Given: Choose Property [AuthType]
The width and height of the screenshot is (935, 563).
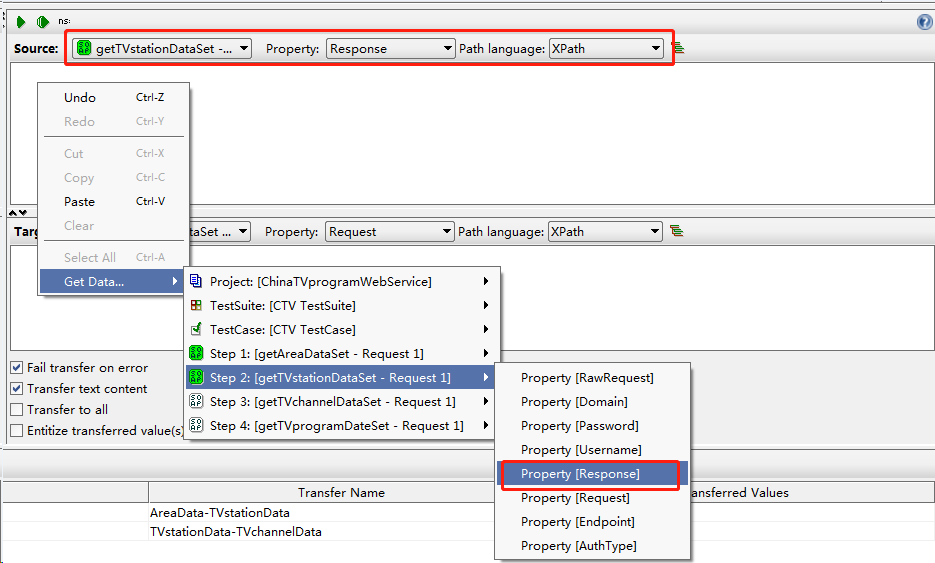Looking at the screenshot, I should (x=592, y=546).
